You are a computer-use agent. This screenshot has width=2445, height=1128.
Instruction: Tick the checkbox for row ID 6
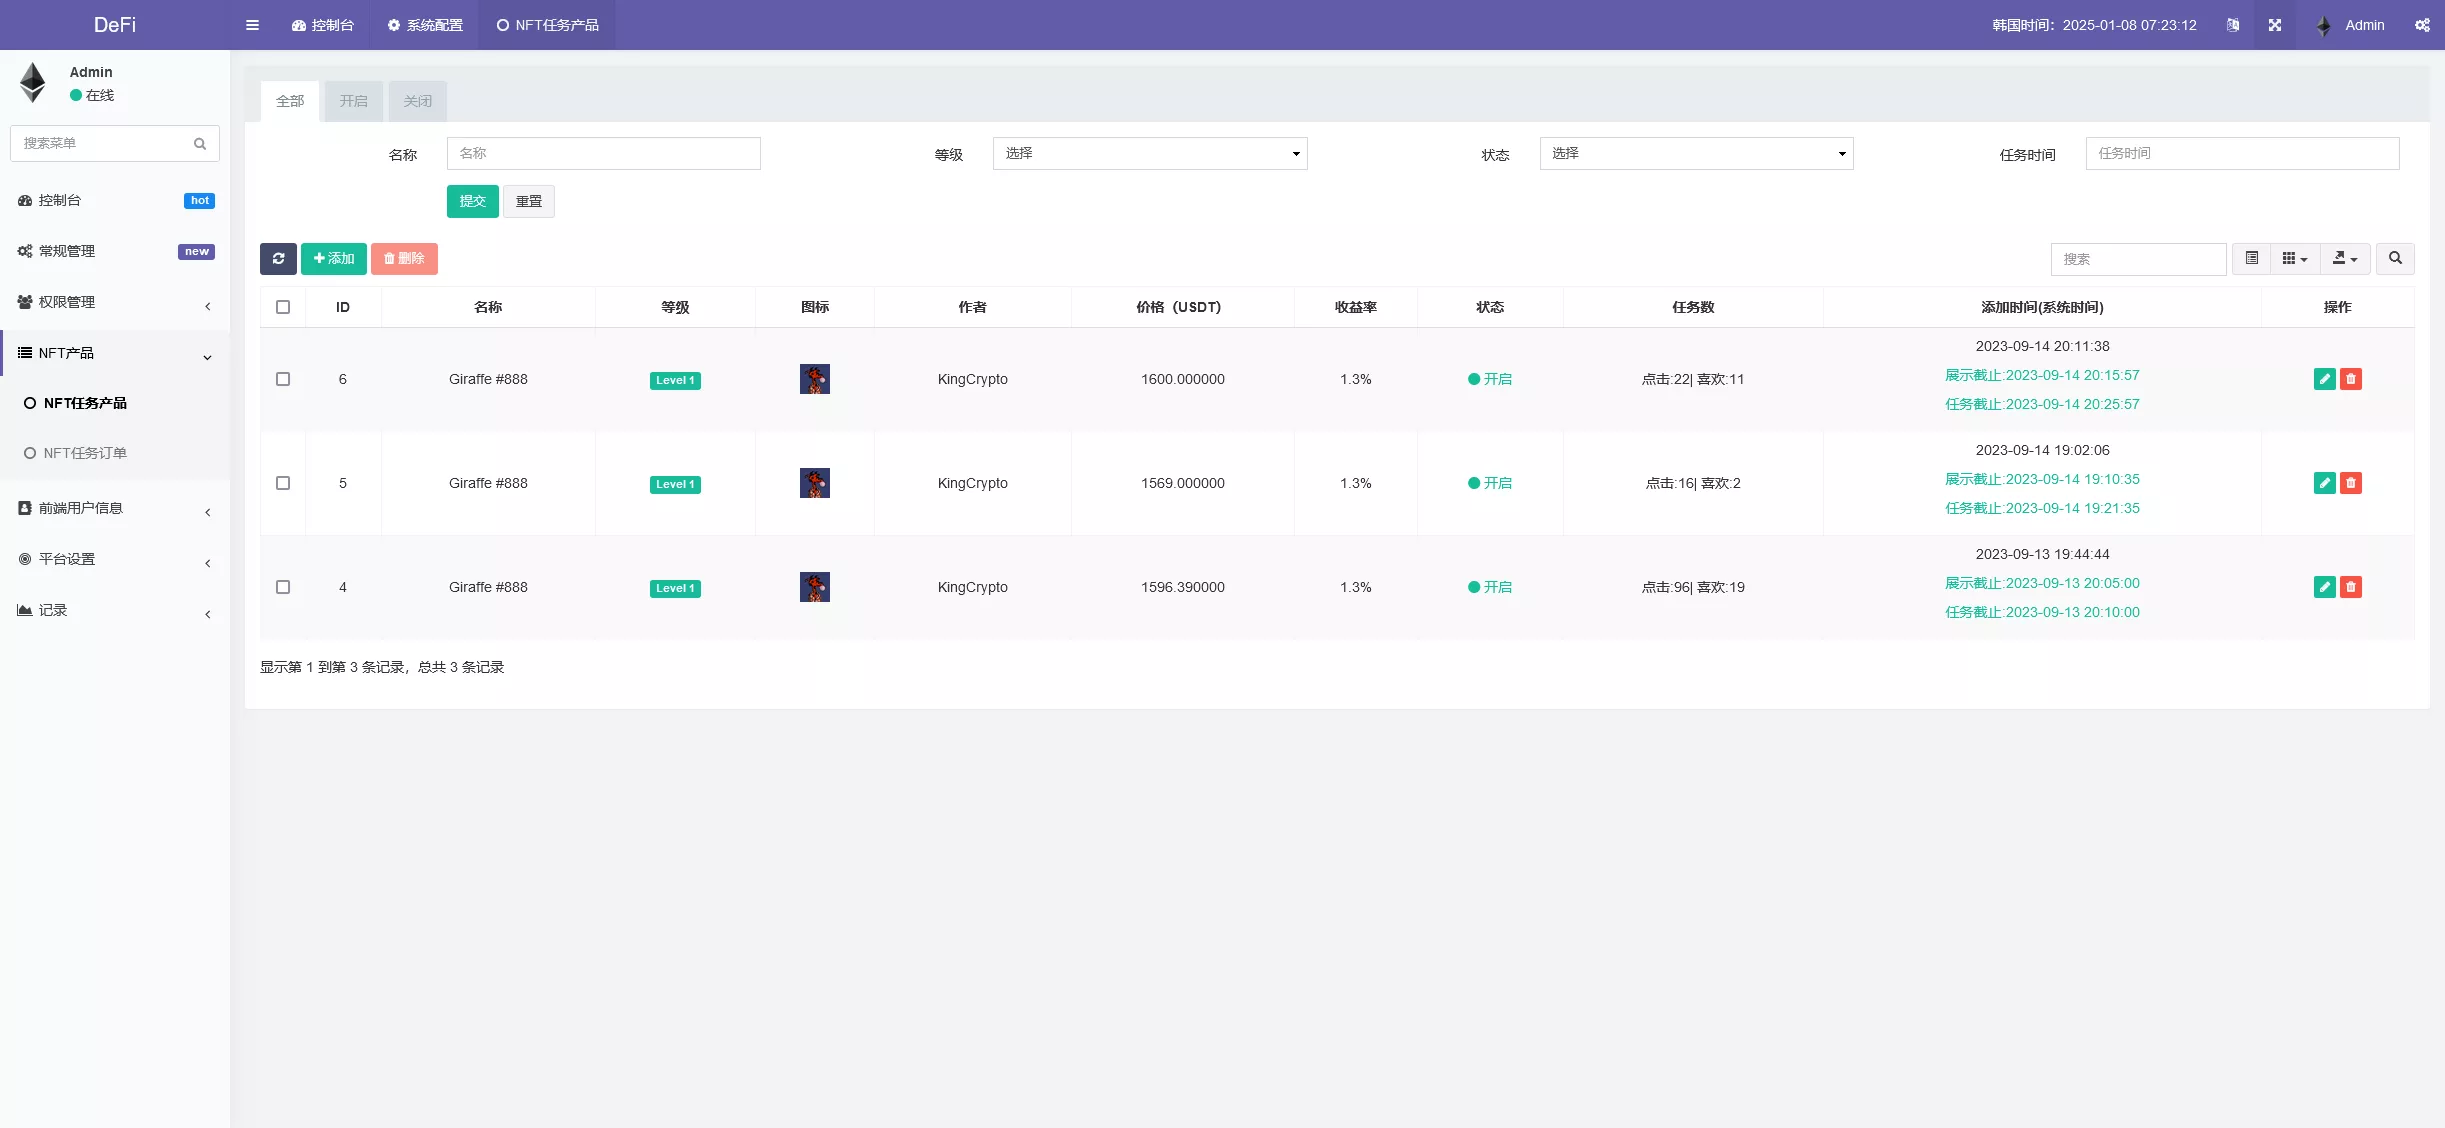283,379
